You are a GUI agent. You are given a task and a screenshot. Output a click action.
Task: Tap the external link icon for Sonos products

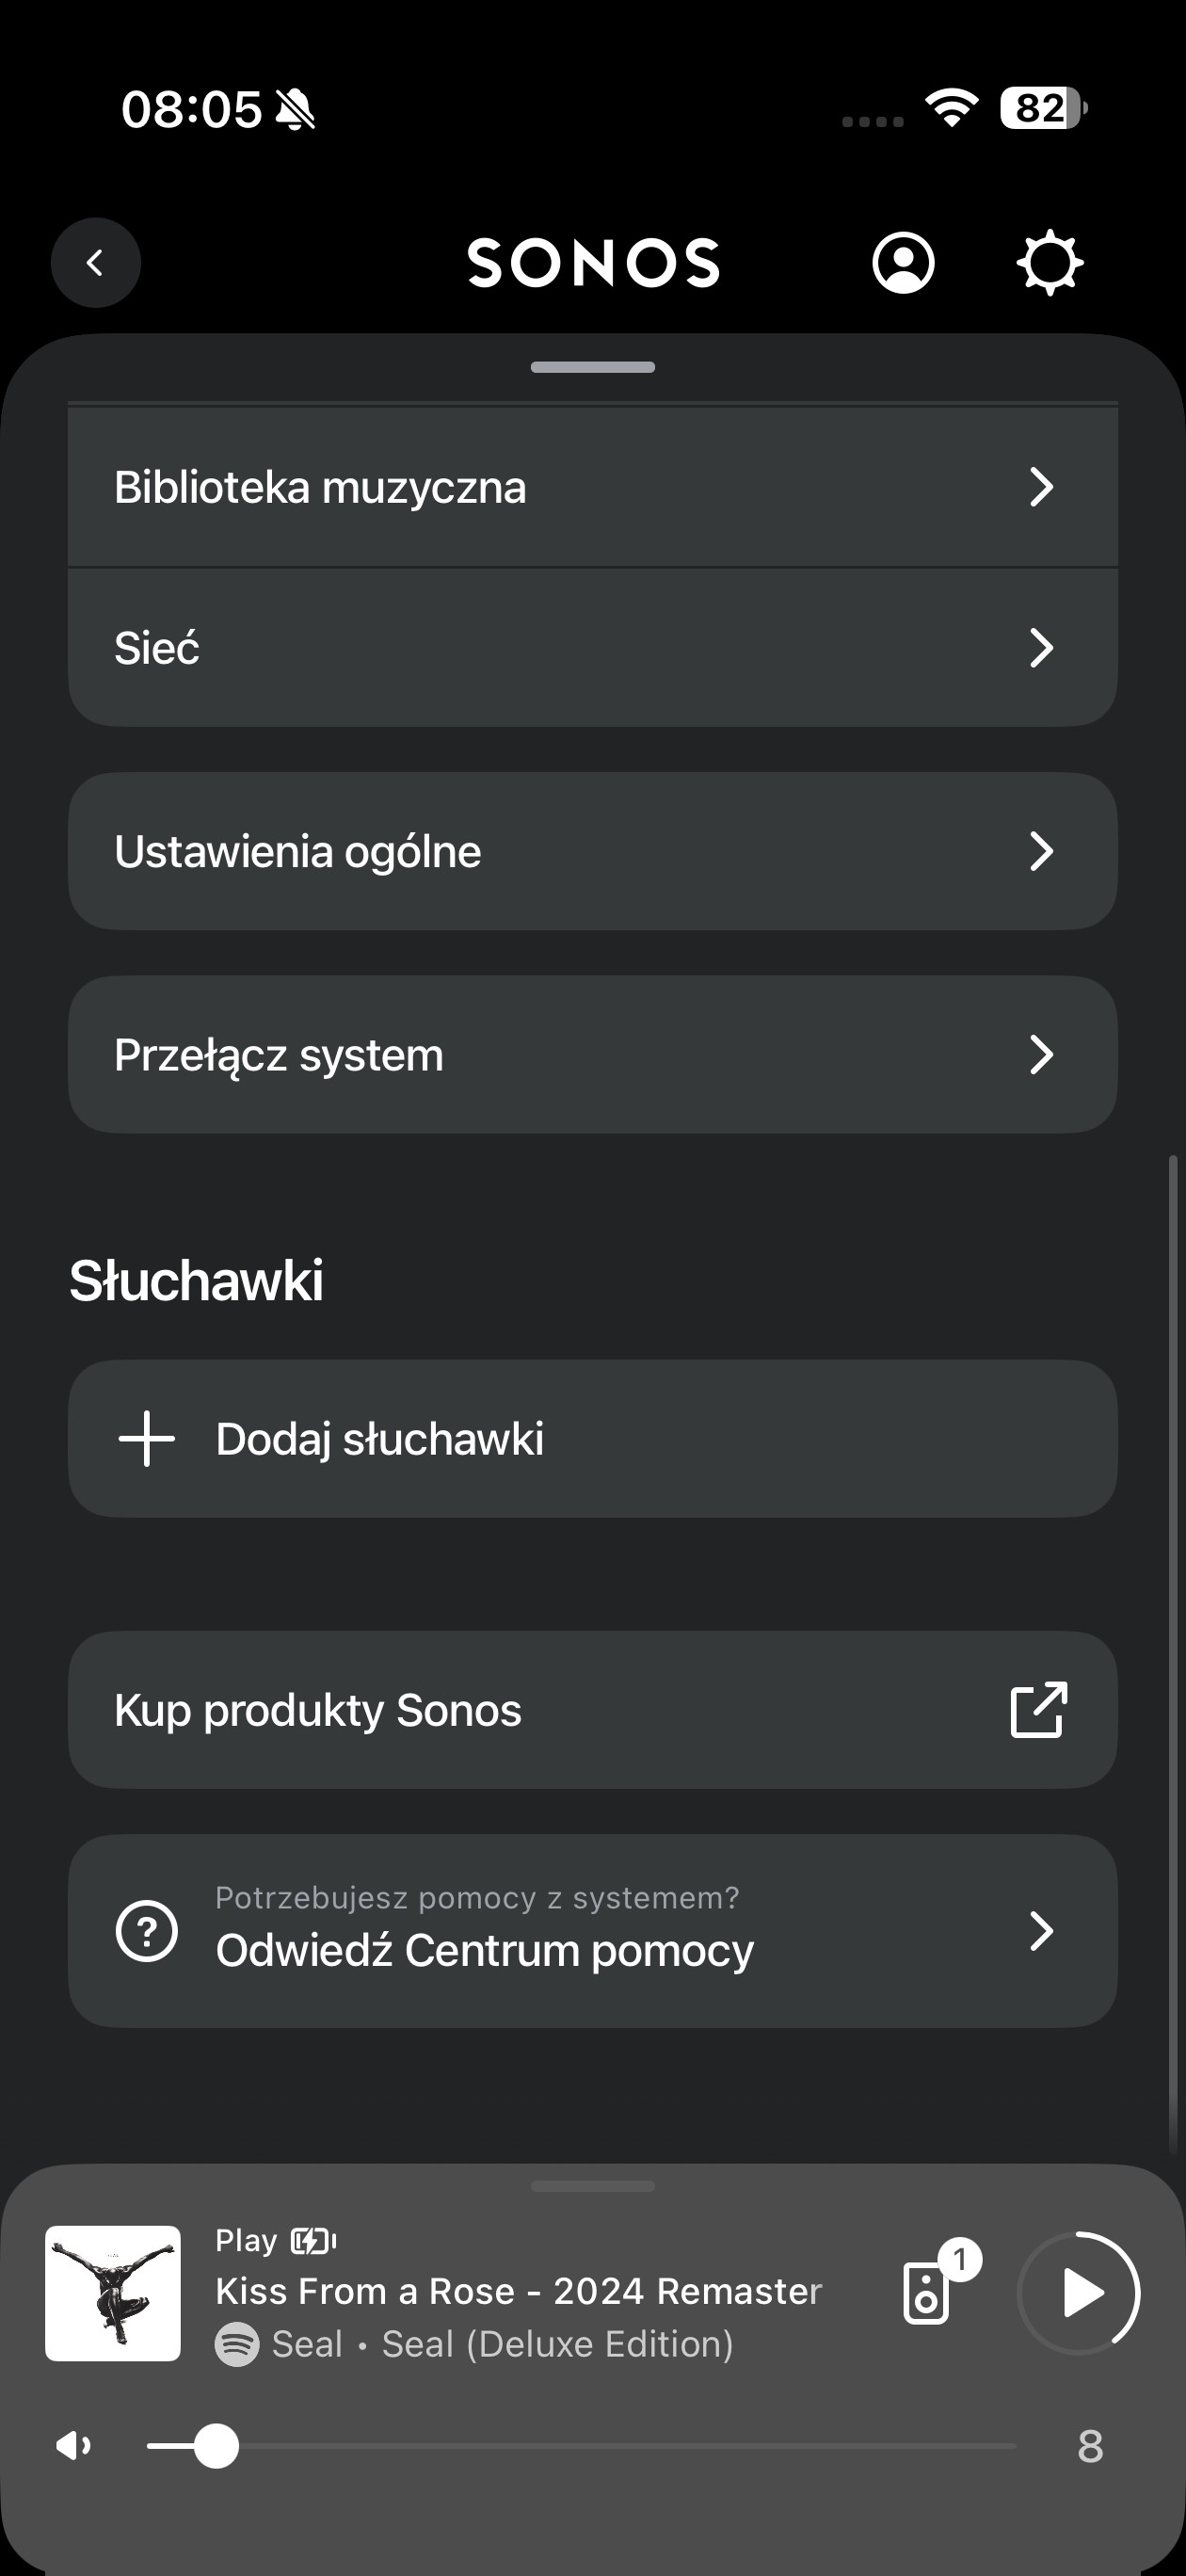click(x=1039, y=1710)
